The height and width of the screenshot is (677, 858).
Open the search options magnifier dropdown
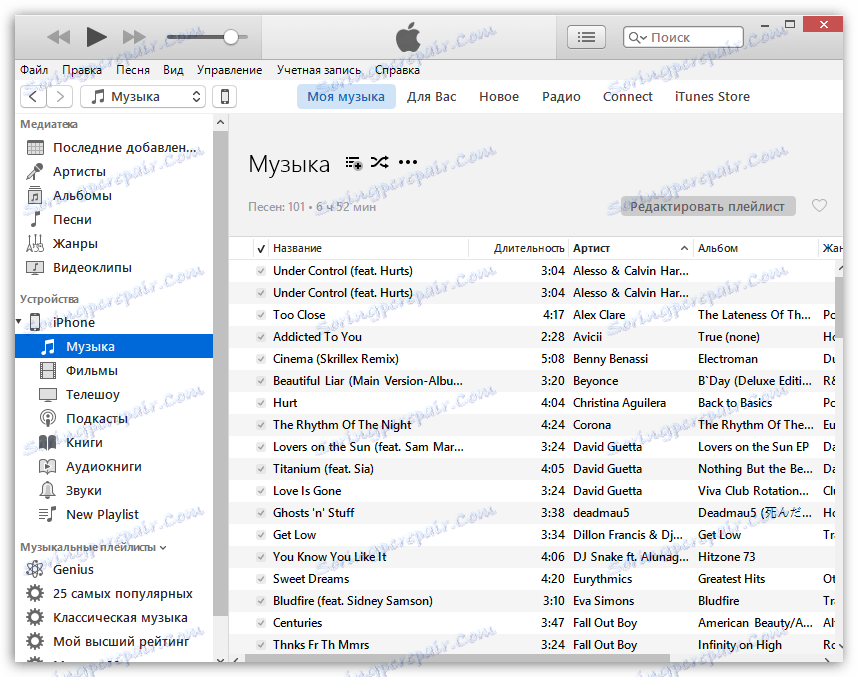click(x=637, y=37)
